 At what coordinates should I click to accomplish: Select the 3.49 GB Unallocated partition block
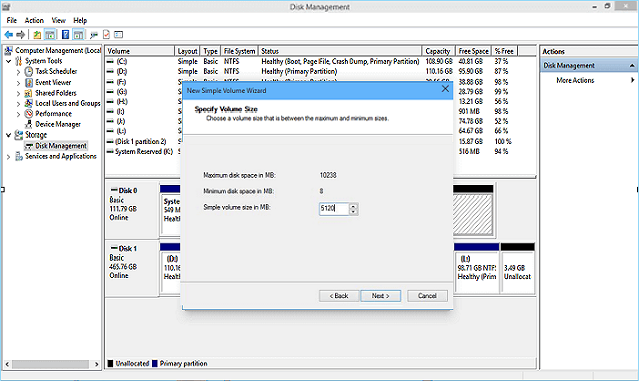pos(518,268)
